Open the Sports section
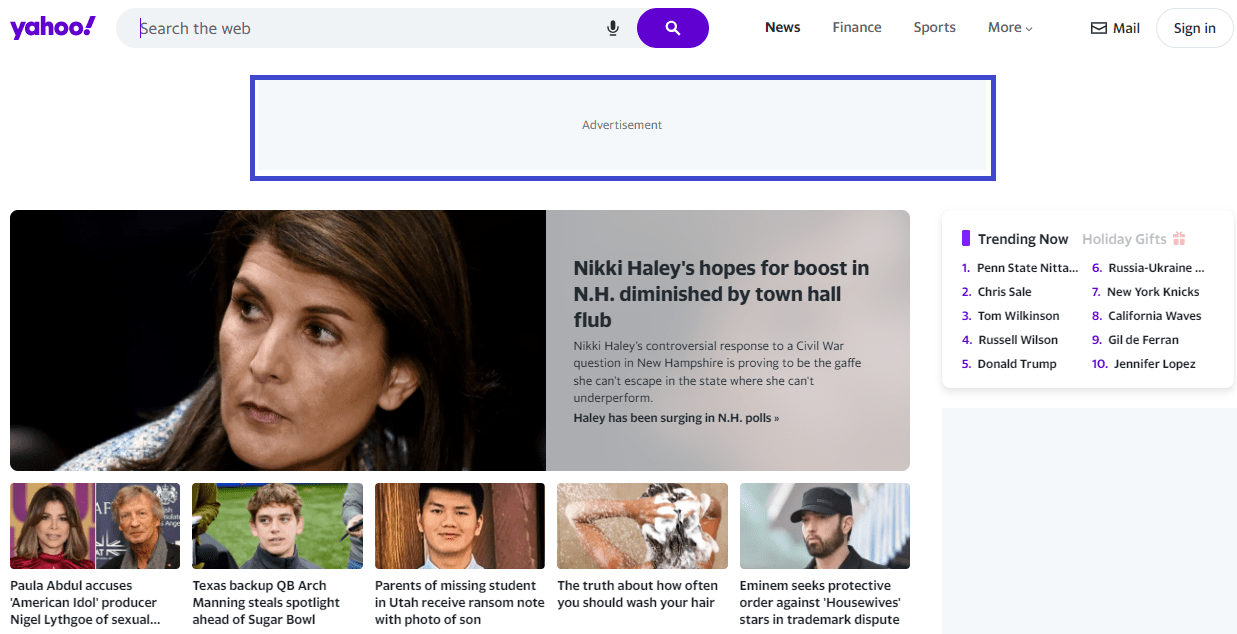The height and width of the screenshot is (634, 1237). pos(935,28)
